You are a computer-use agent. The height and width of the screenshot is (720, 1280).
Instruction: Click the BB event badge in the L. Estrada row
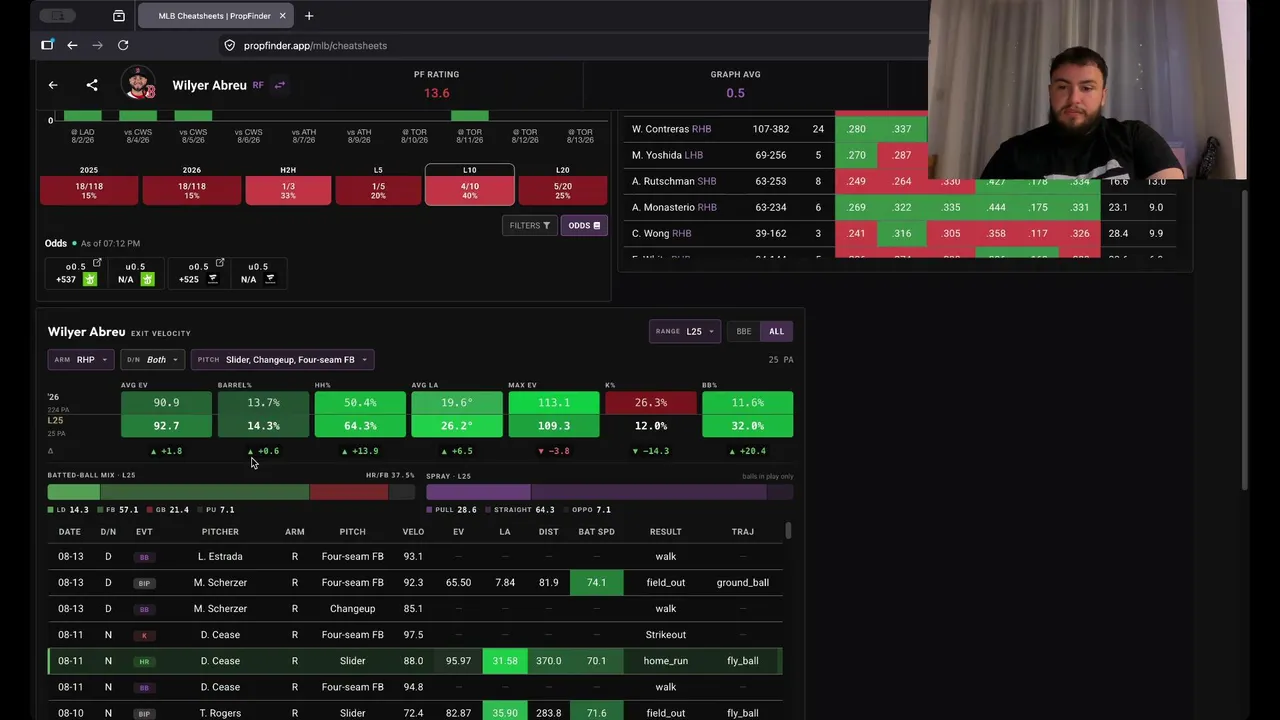[144, 557]
